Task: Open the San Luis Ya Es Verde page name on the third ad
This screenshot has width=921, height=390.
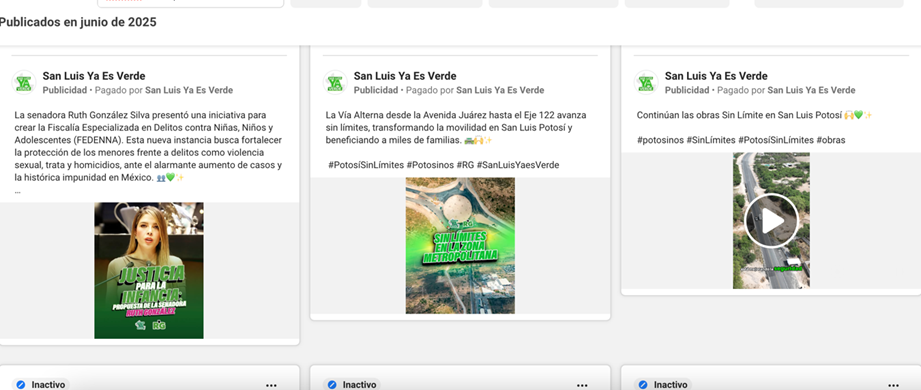Action: pos(716,76)
